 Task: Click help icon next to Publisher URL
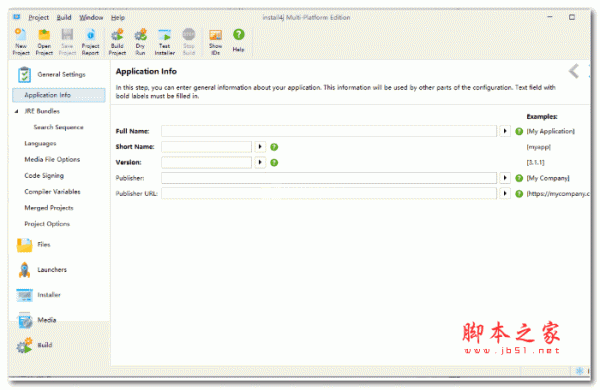(x=519, y=194)
